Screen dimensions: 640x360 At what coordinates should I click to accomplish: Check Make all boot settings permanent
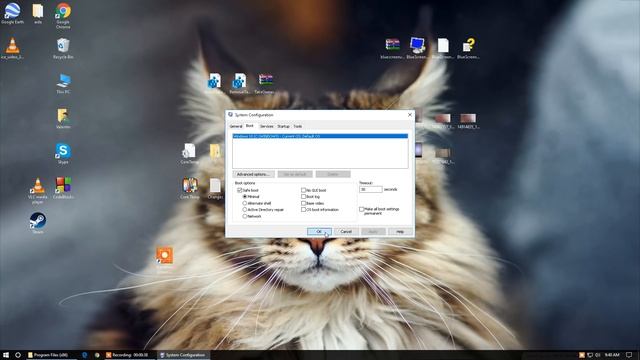[x=362, y=209]
